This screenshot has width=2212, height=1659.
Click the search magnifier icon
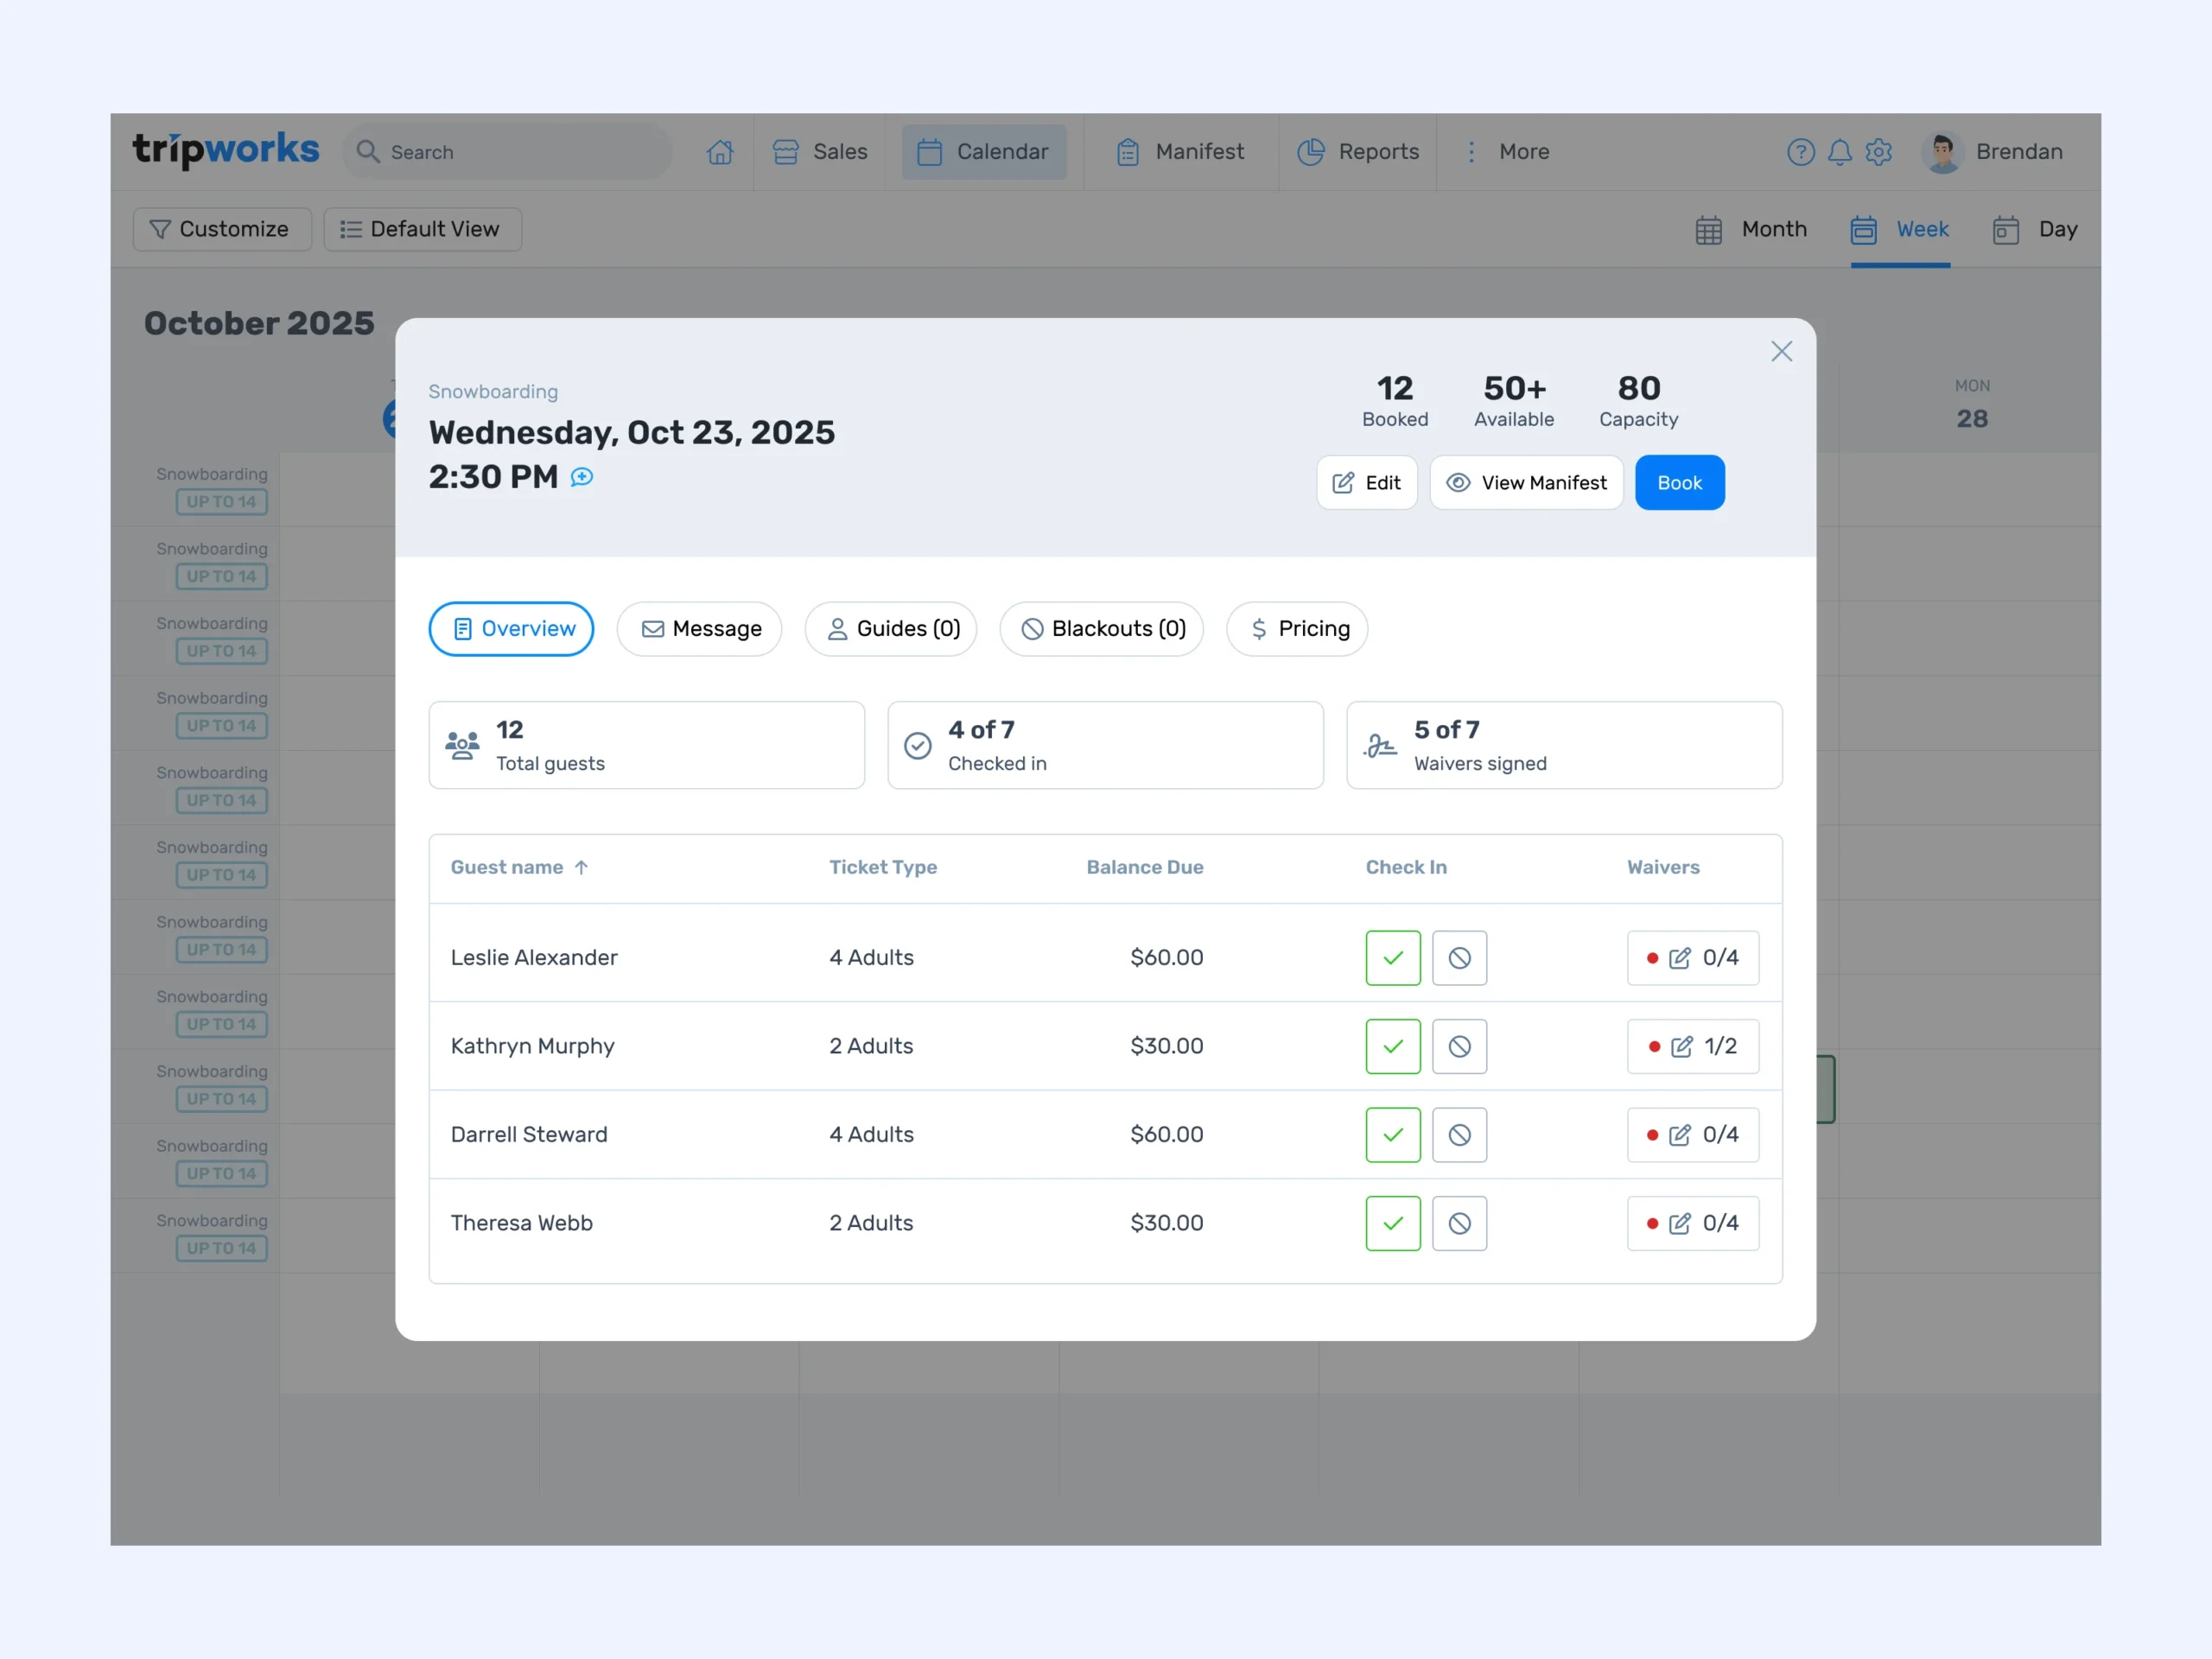click(x=368, y=152)
